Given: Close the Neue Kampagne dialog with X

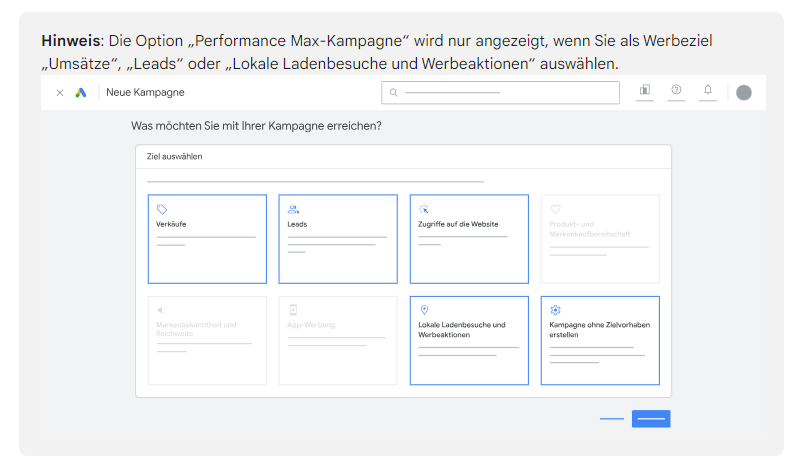Looking at the screenshot, I should coord(60,93).
